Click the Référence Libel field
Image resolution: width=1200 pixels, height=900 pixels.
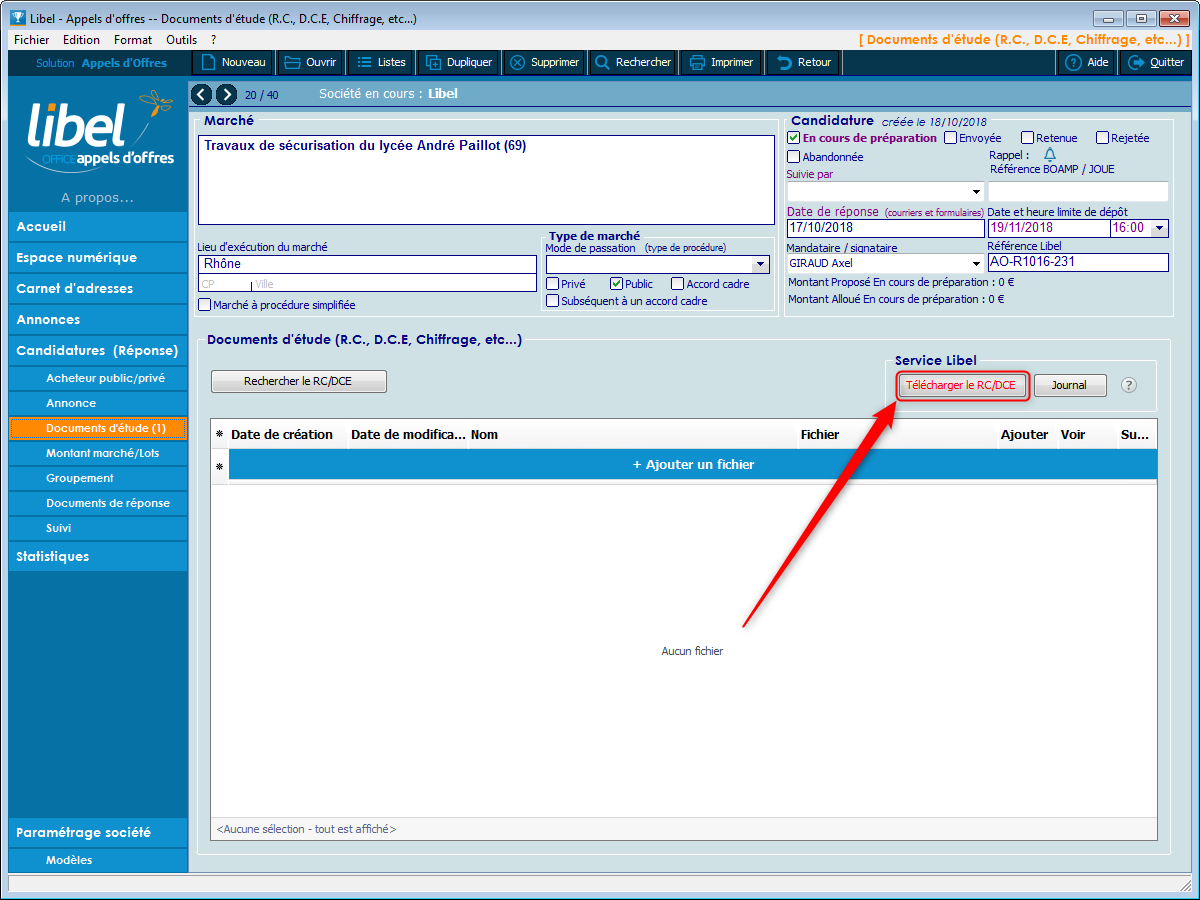tap(1078, 262)
